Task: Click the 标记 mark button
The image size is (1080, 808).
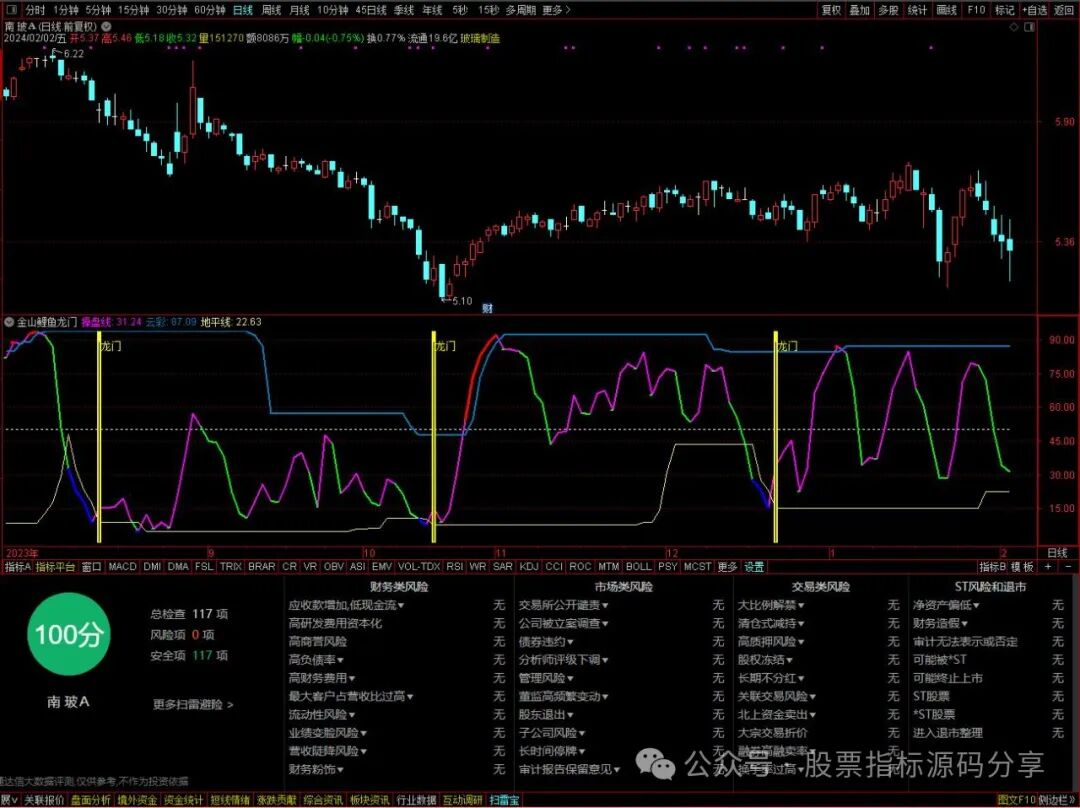Action: point(1005,10)
